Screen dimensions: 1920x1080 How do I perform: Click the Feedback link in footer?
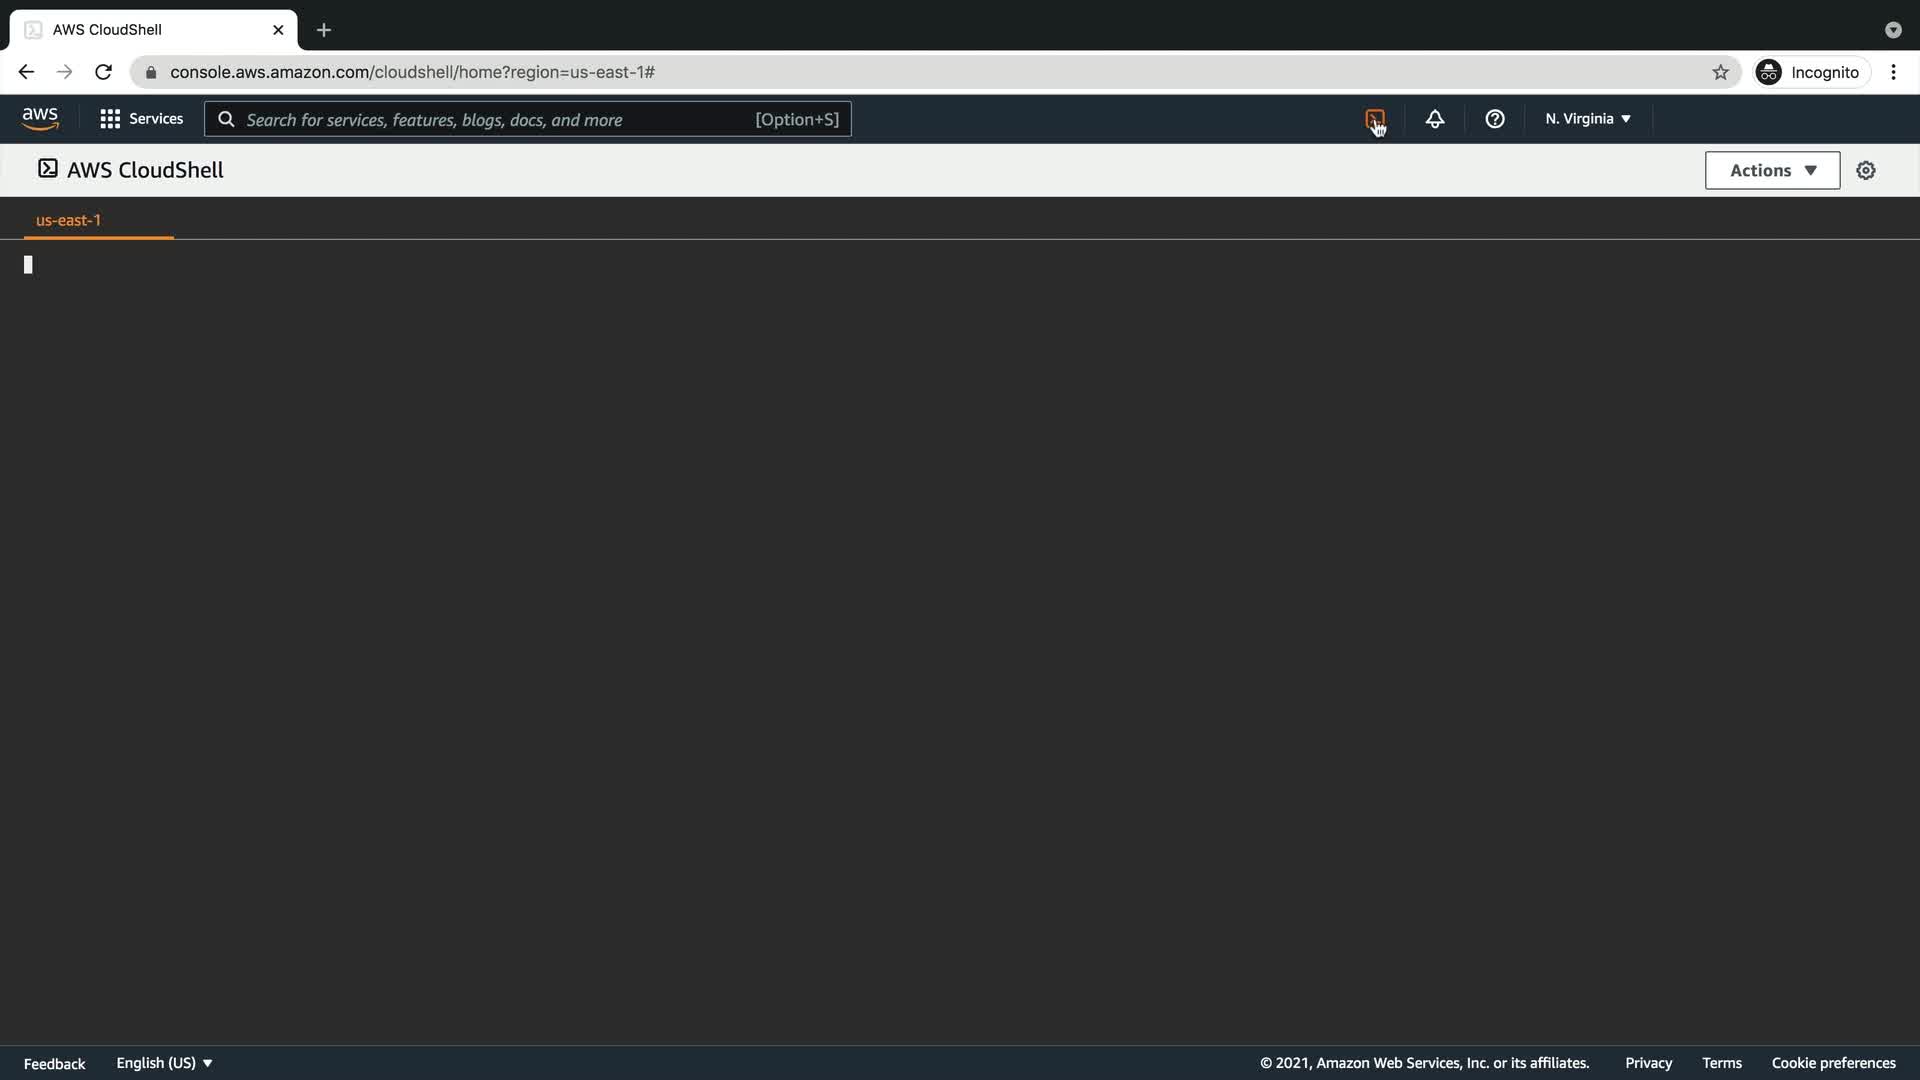pos(54,1064)
